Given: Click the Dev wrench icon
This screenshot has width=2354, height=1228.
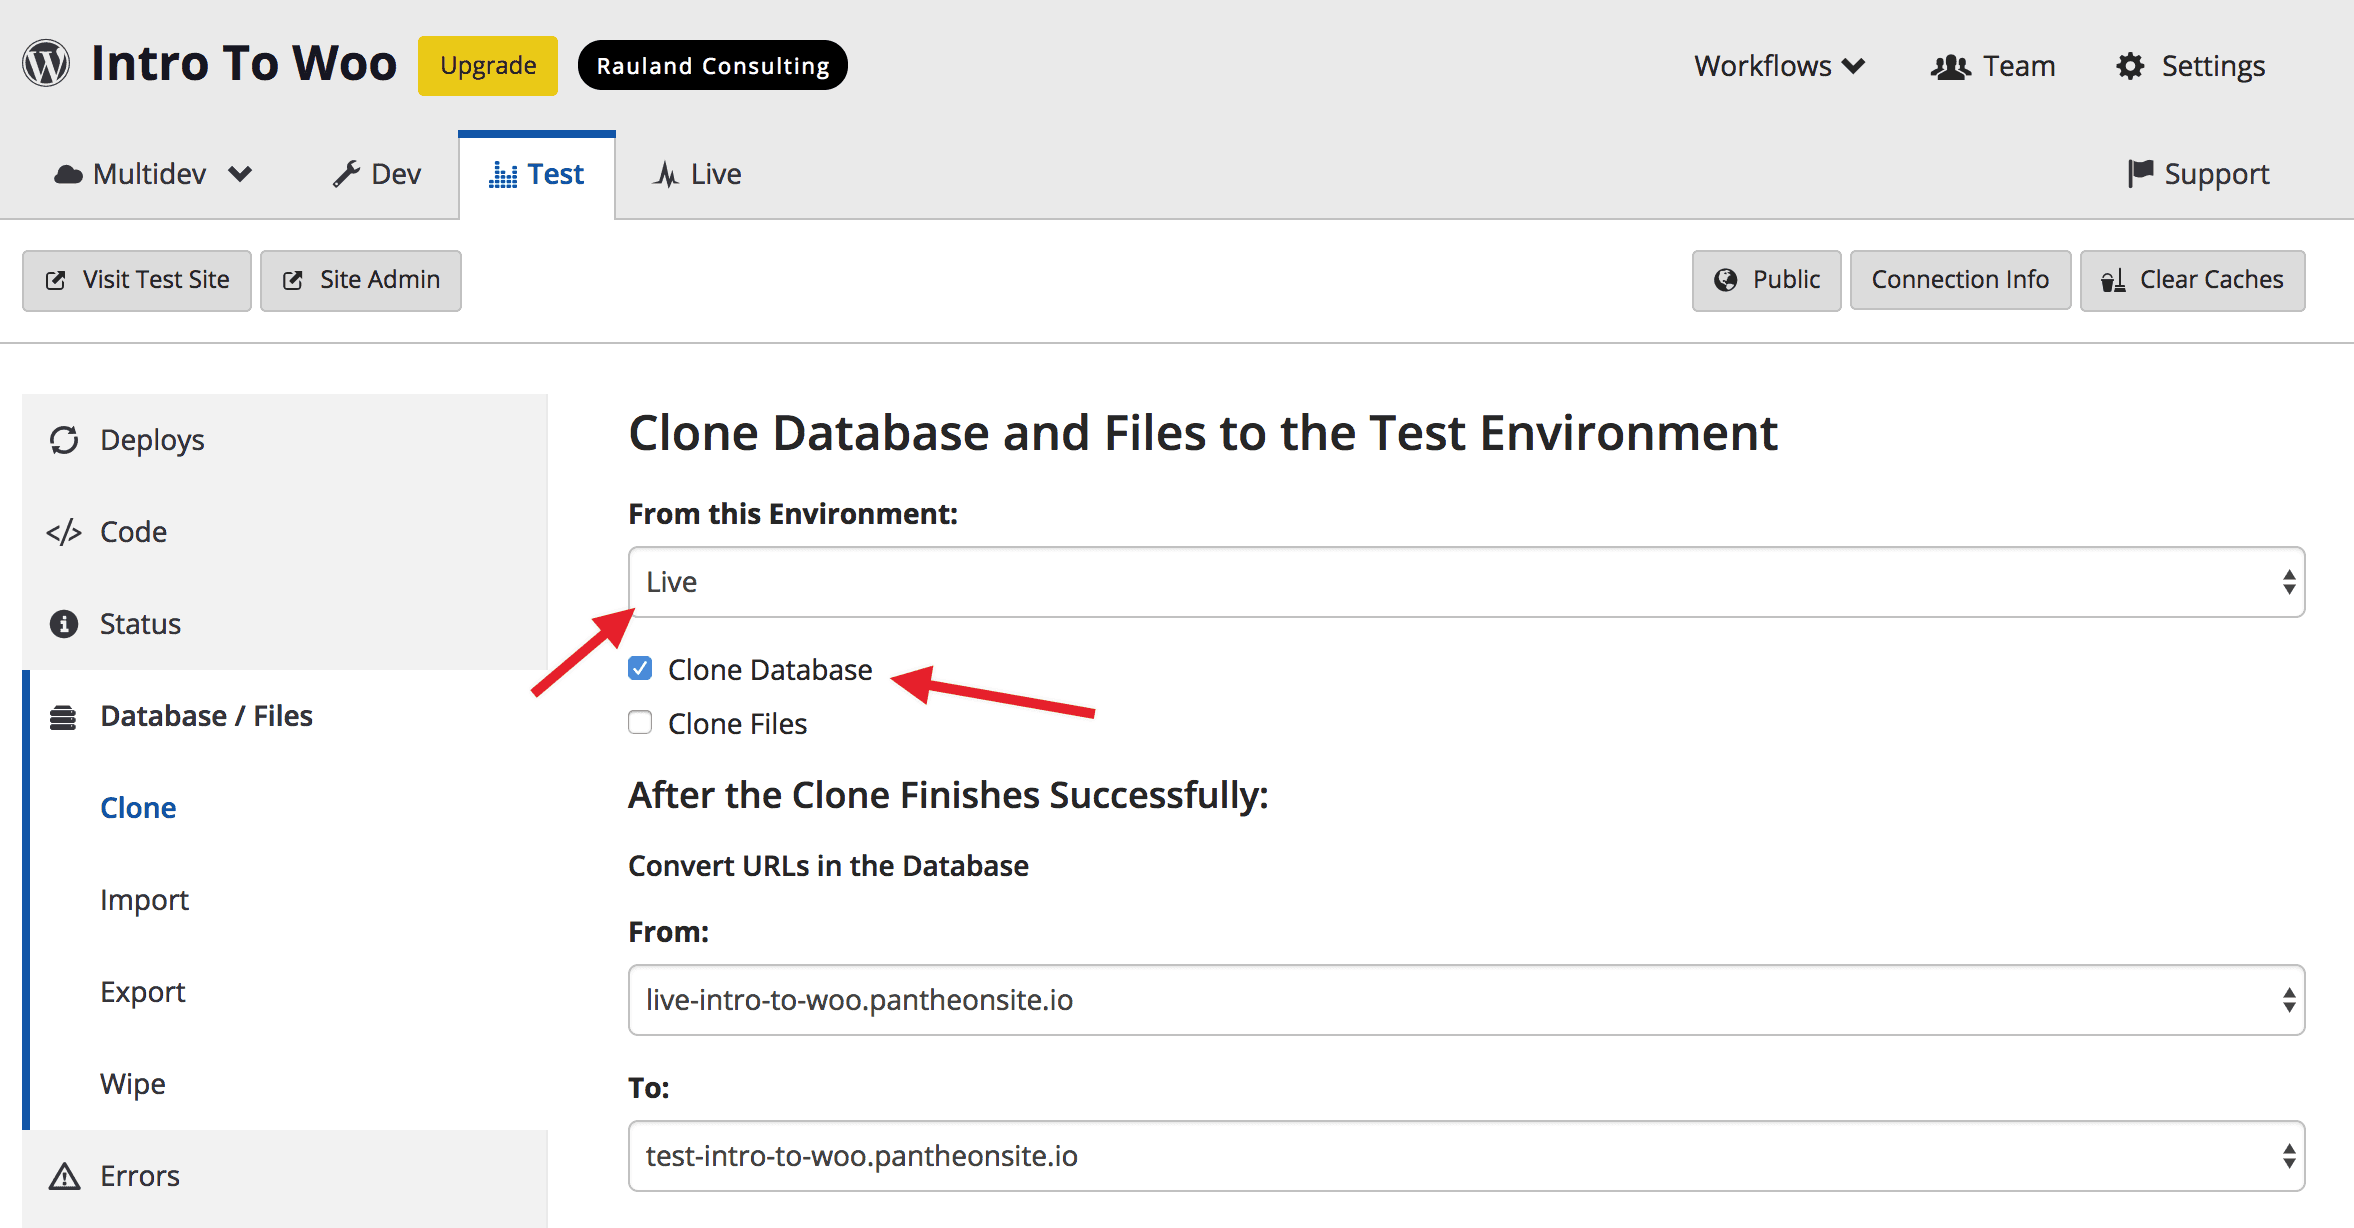Looking at the screenshot, I should click(346, 174).
